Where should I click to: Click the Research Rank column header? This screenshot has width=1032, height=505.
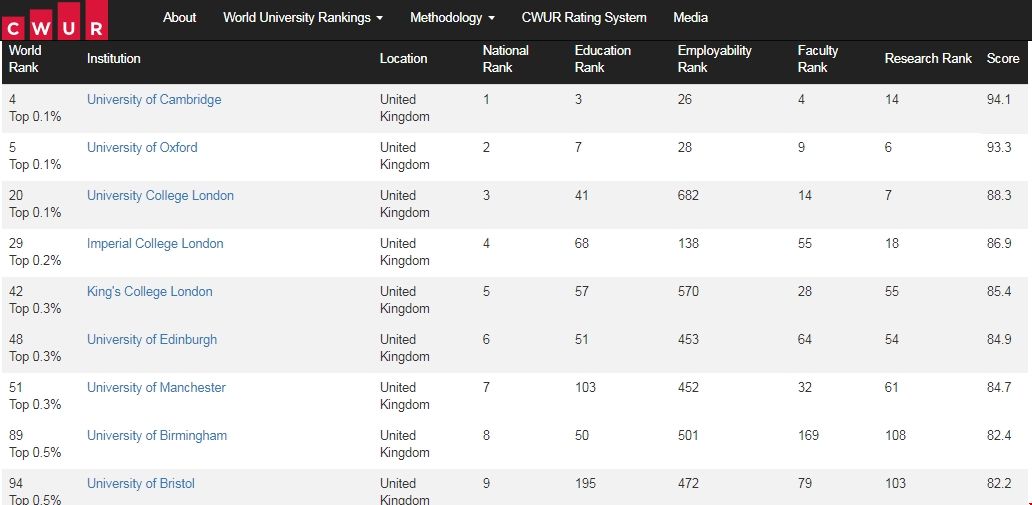(928, 59)
